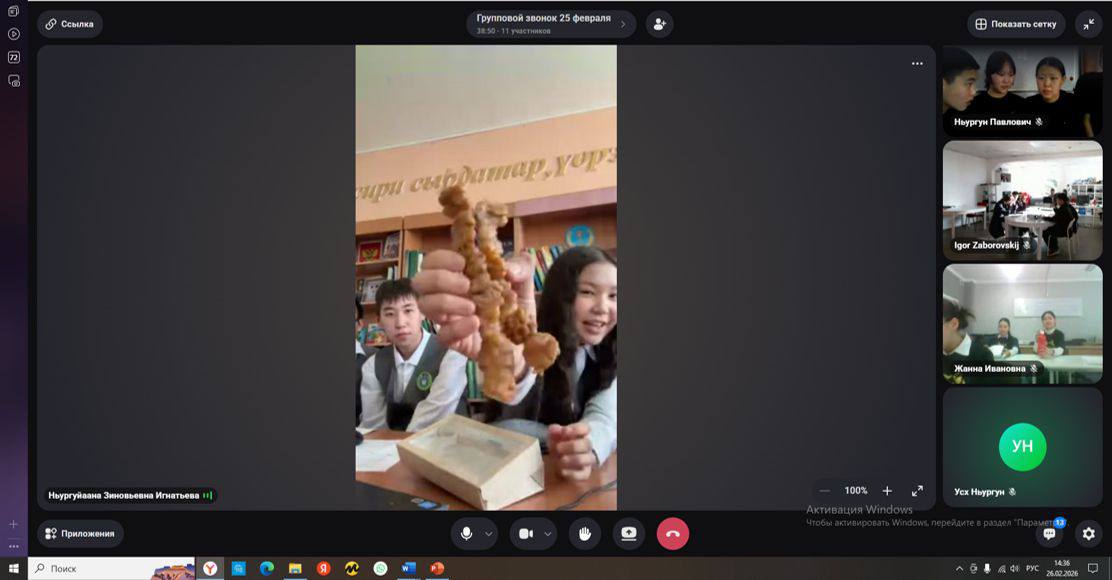This screenshot has height=580, width=1112.
Task: Collapse the call window using the arrows icon
Action: click(1088, 24)
